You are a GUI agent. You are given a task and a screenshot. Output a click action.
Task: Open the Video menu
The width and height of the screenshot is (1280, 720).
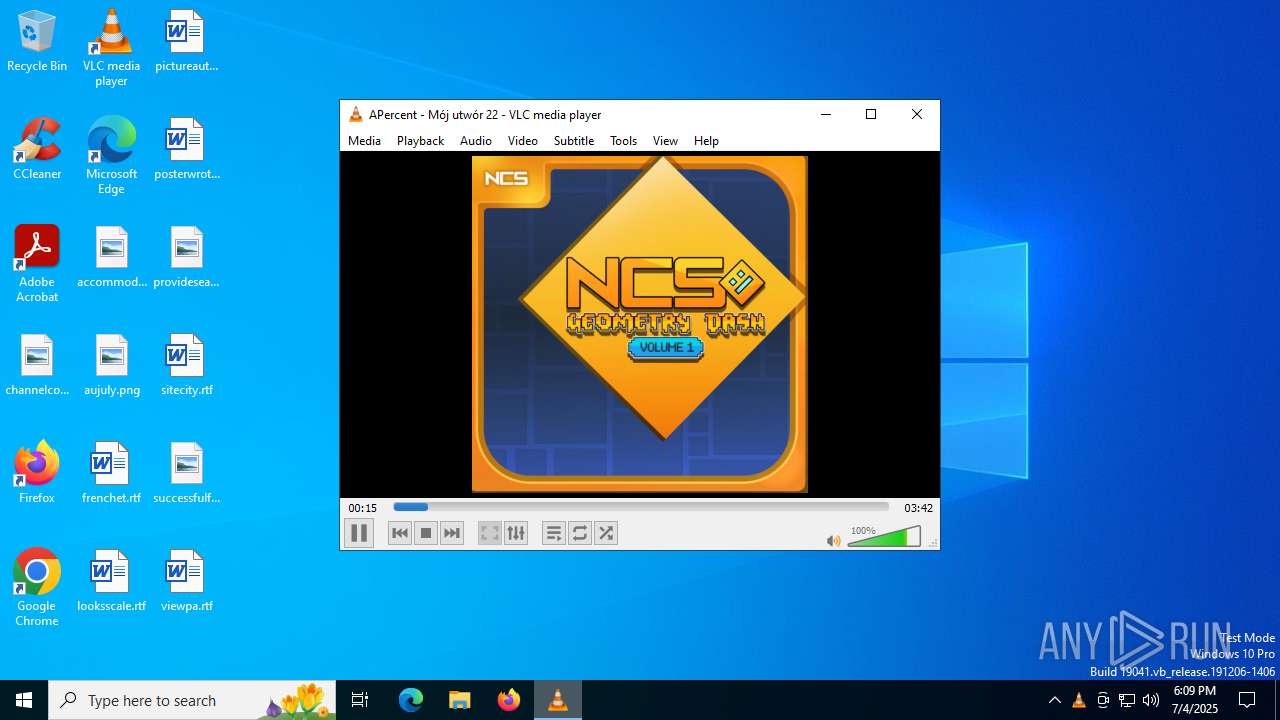[x=522, y=141]
